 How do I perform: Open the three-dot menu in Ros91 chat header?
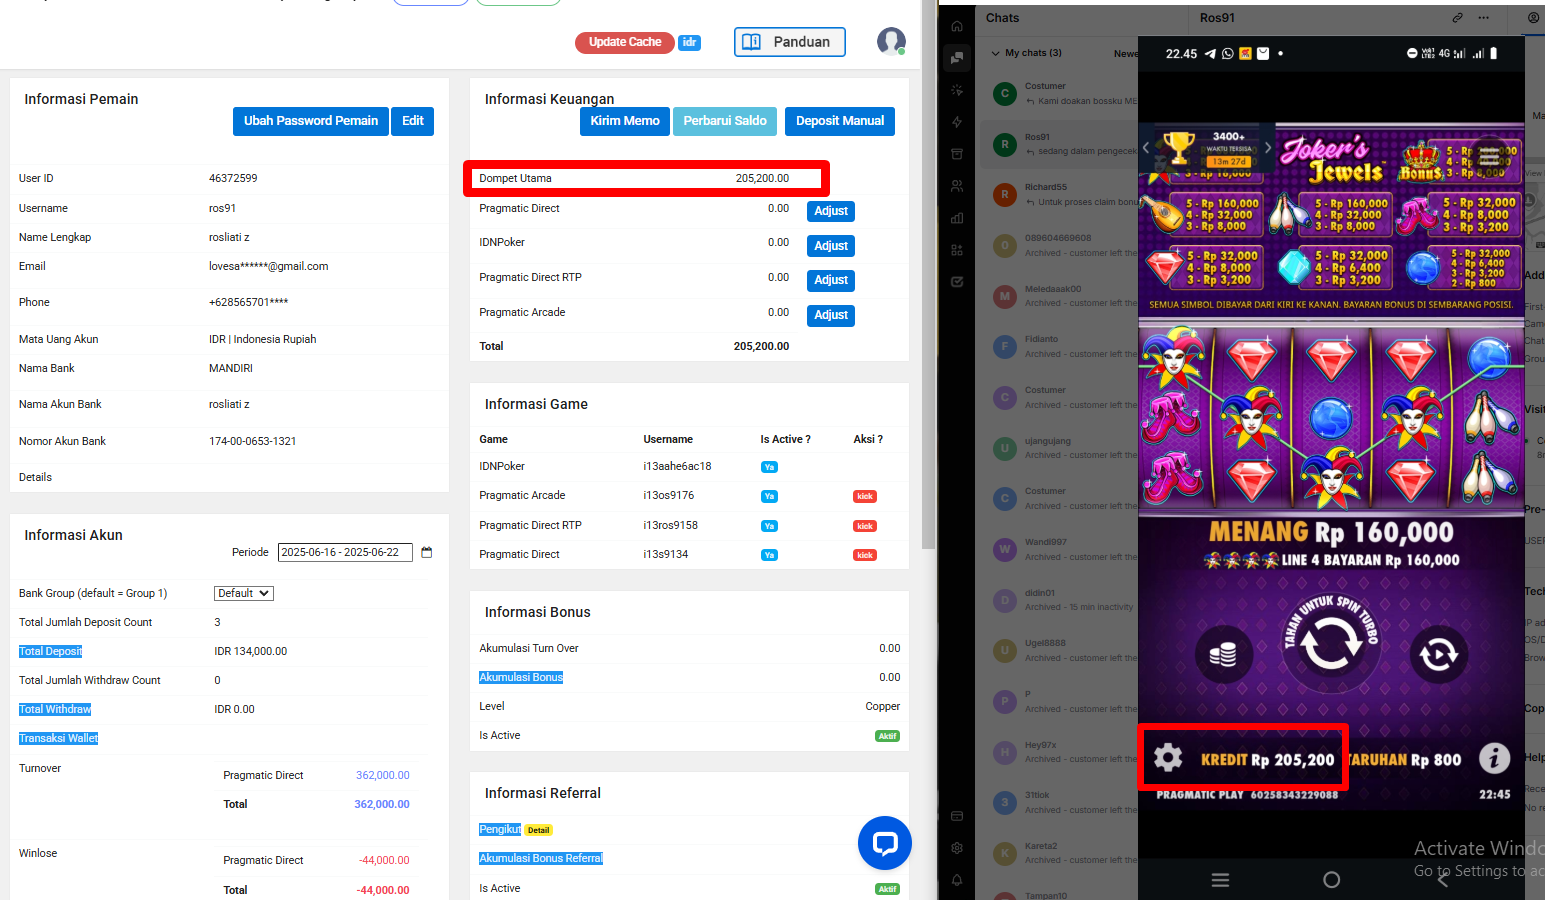(x=1483, y=18)
